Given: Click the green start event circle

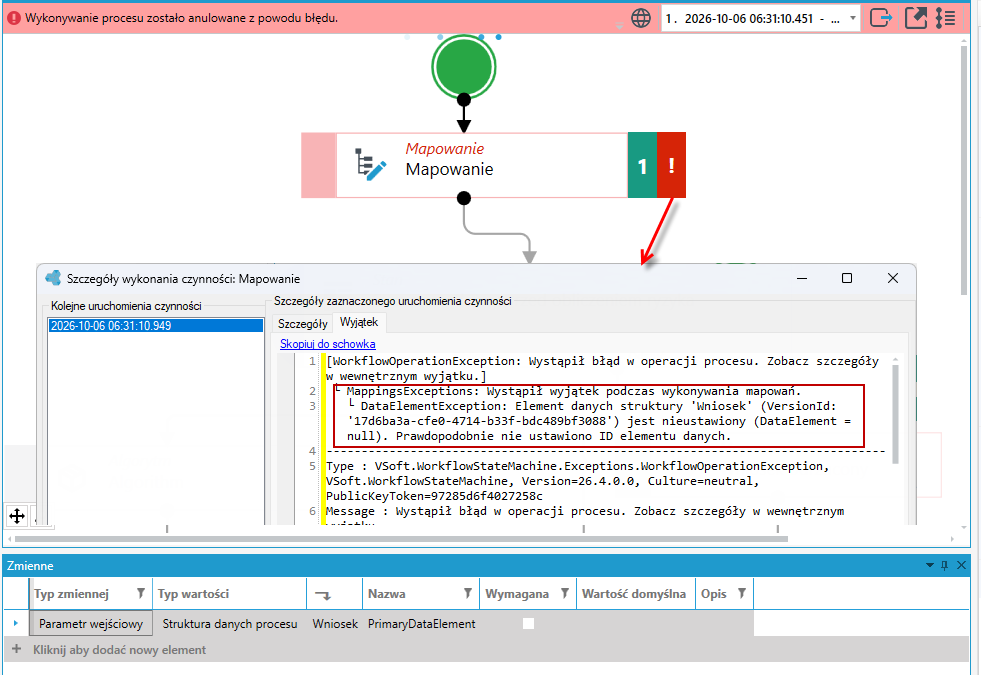Looking at the screenshot, I should [x=464, y=66].
